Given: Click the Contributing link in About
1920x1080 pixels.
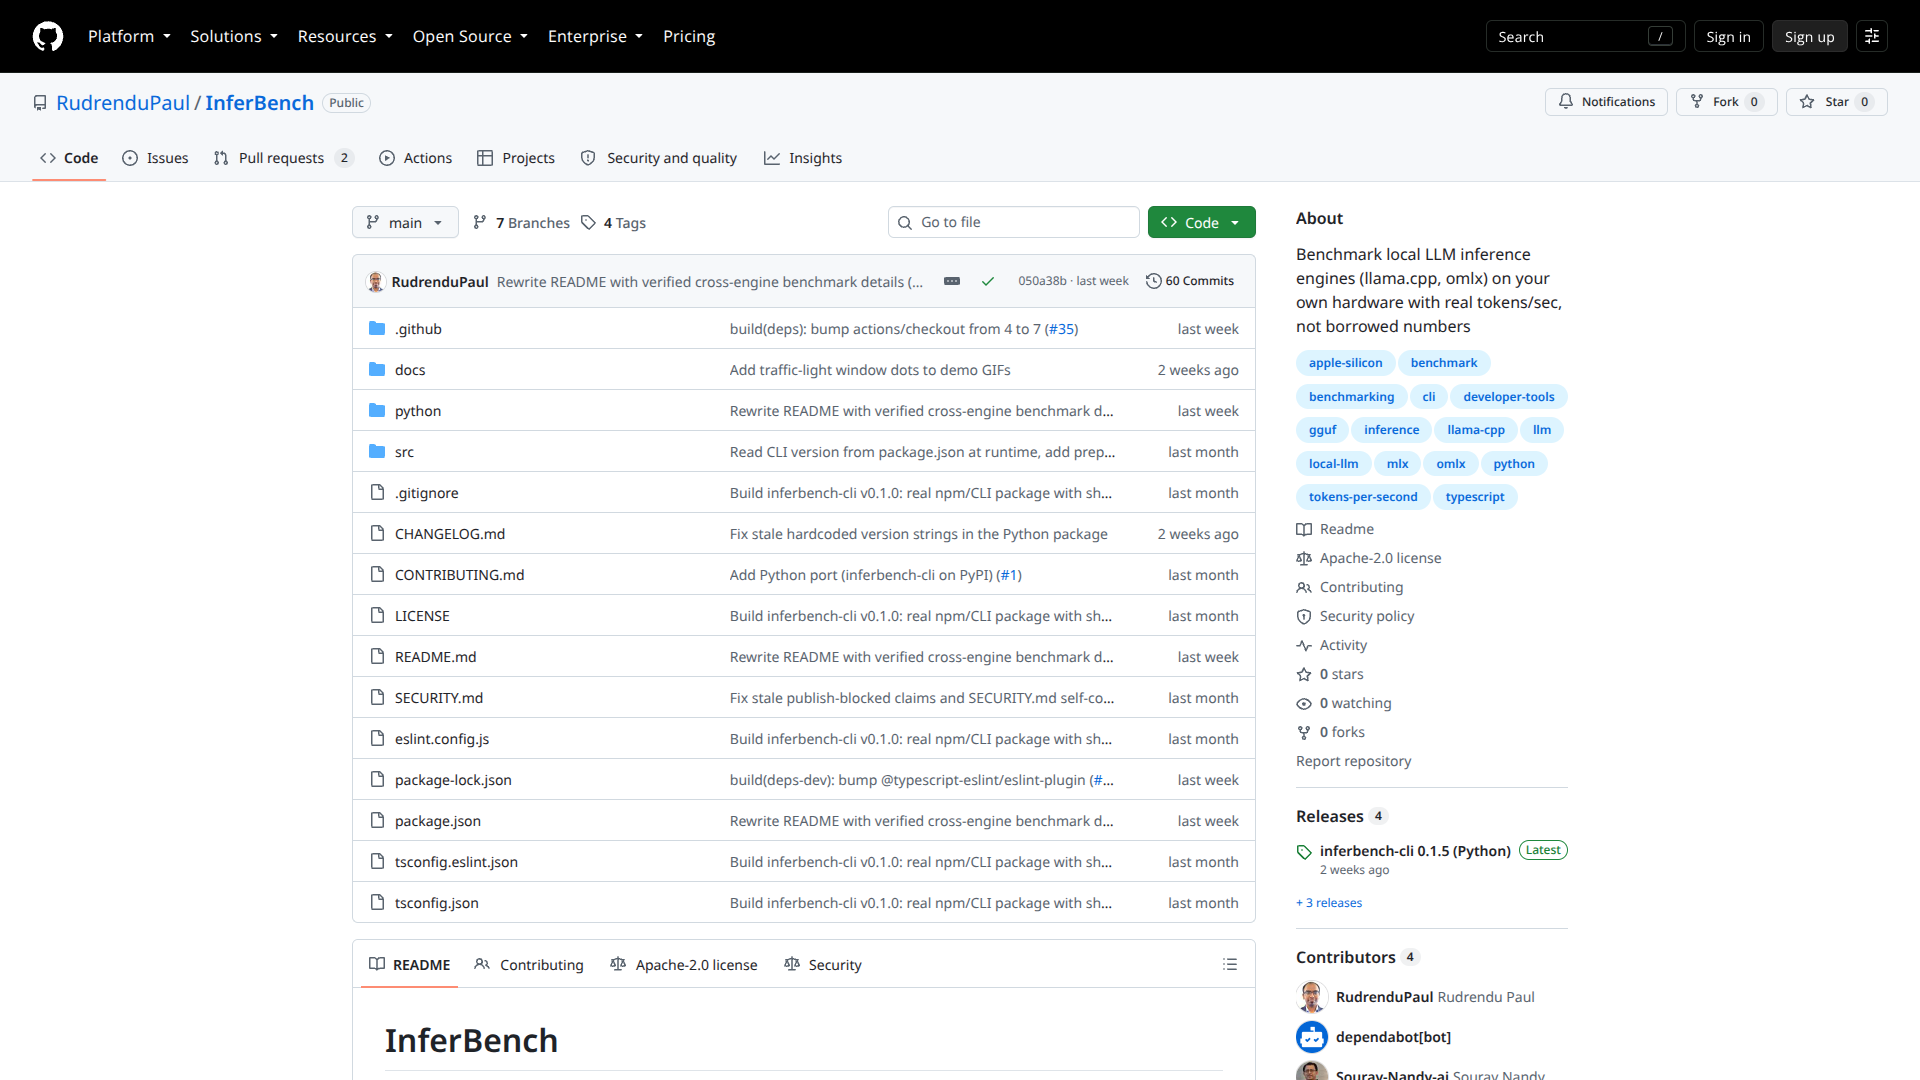Looking at the screenshot, I should point(1361,588).
